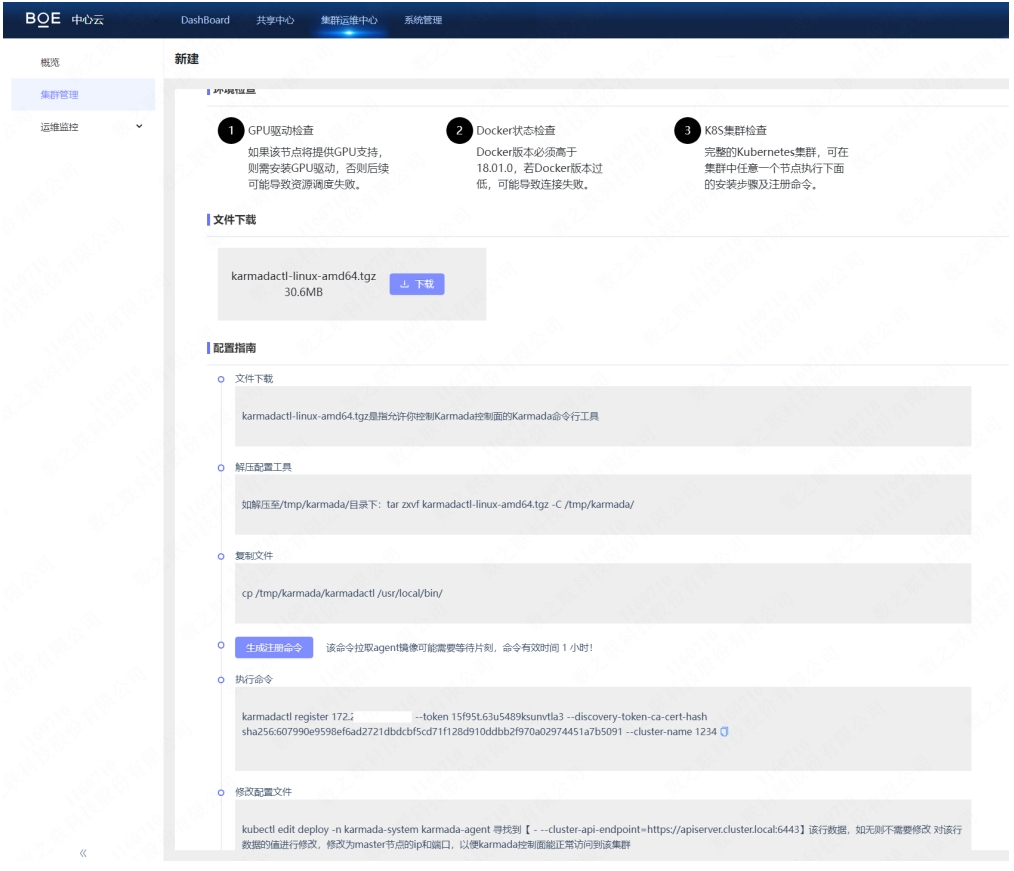This screenshot has width=1014, height=871.
Task: Open the 共享中心 menu
Action: pyautogui.click(x=273, y=19)
